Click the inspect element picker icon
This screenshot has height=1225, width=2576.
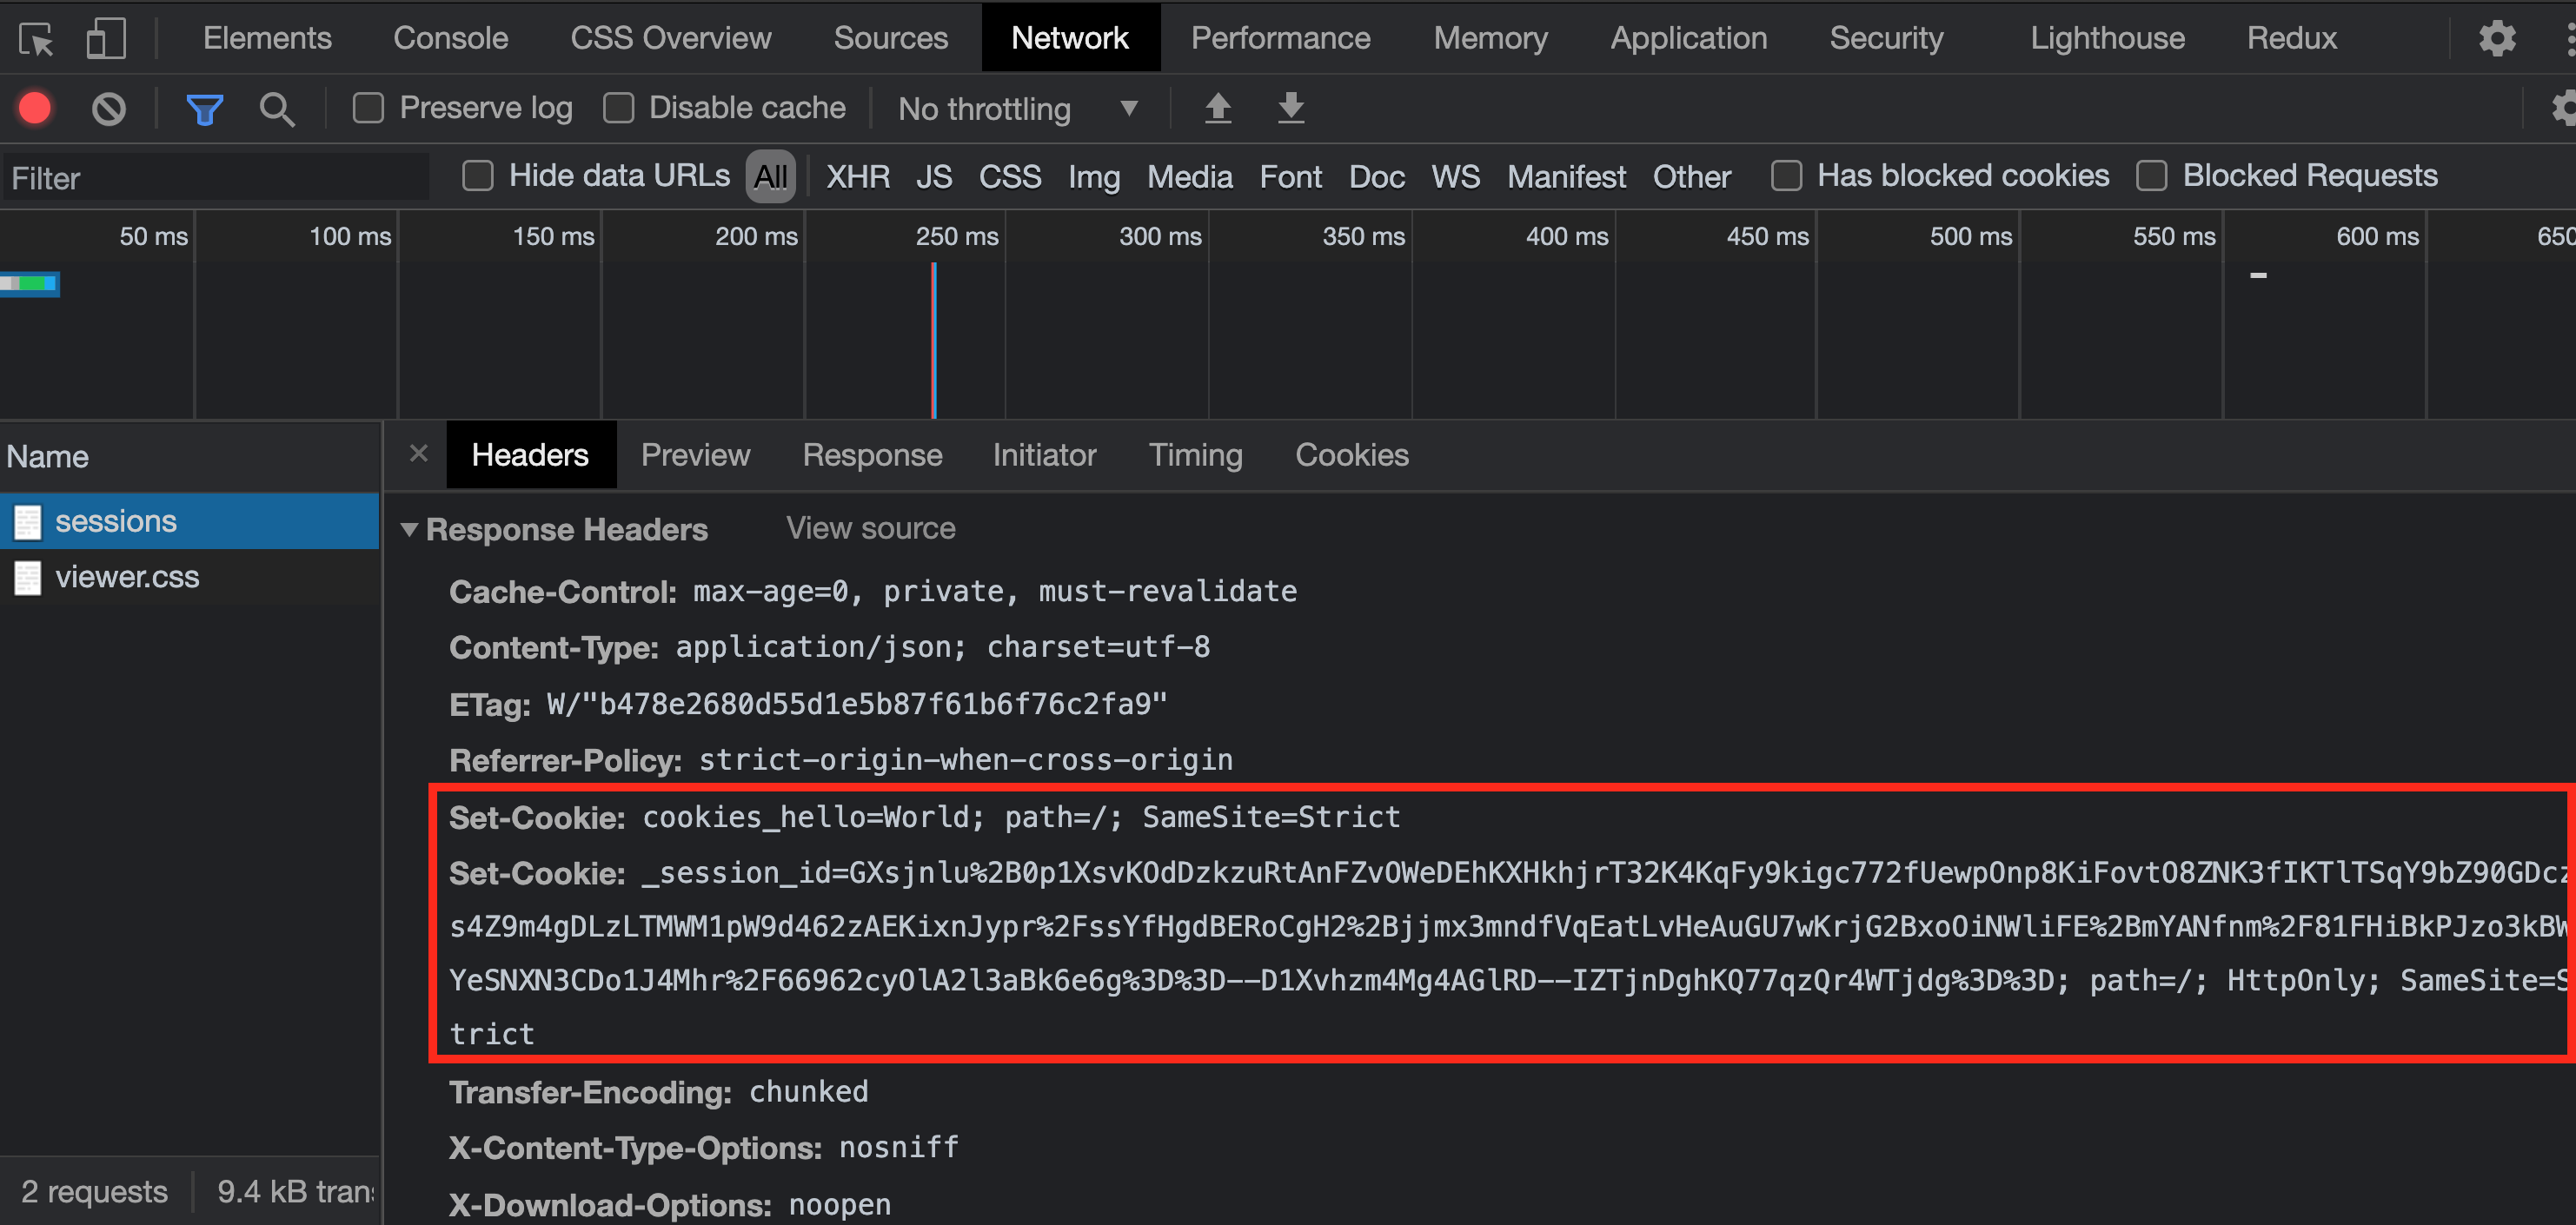[x=36, y=39]
